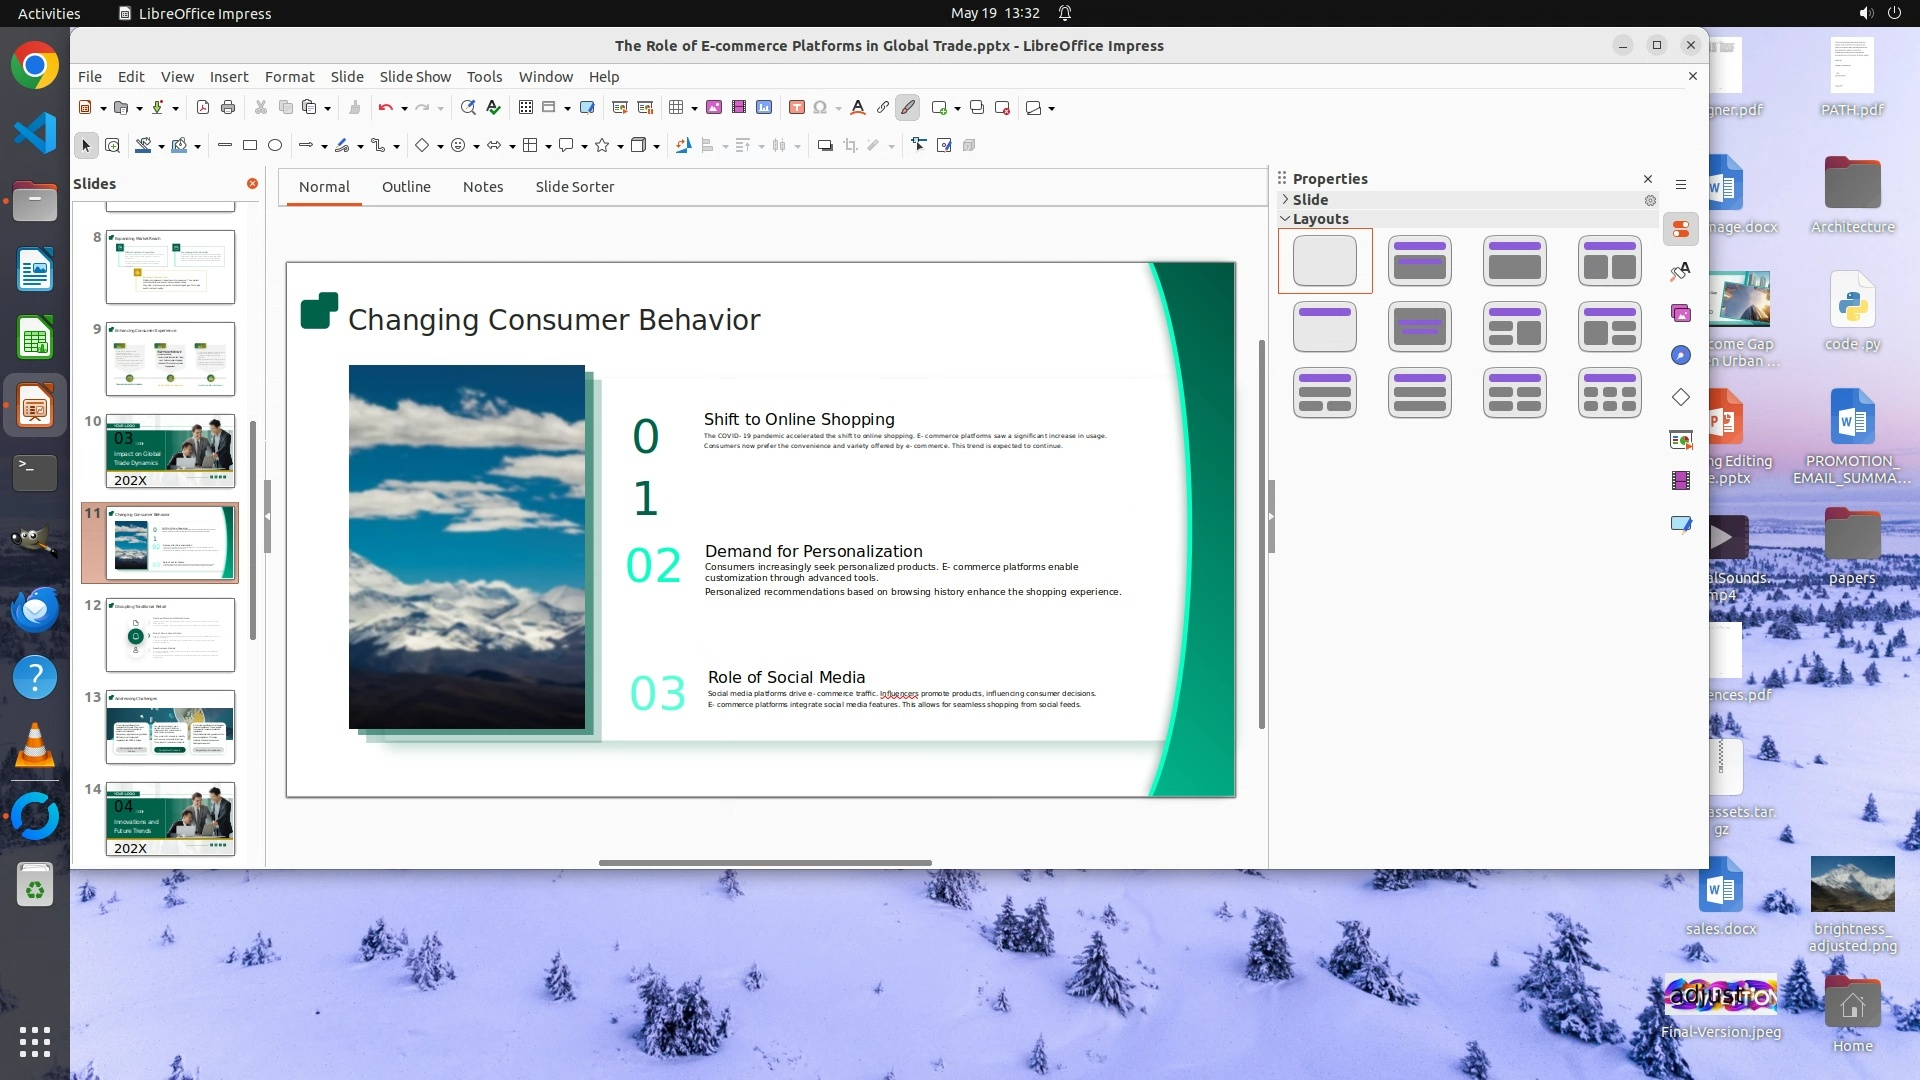Open the Slide Show menu
The height and width of the screenshot is (1080, 1920).
click(x=415, y=77)
